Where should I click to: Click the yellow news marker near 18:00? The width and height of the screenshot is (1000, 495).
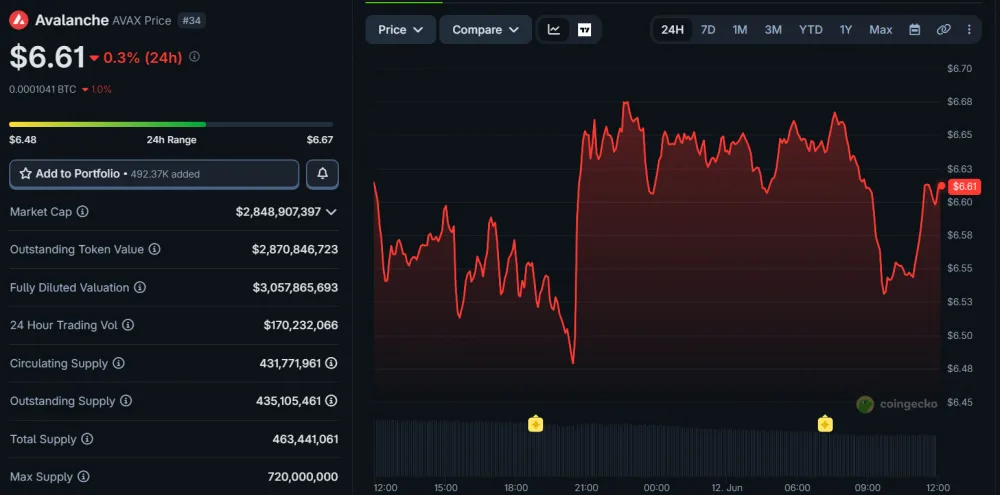tap(535, 424)
